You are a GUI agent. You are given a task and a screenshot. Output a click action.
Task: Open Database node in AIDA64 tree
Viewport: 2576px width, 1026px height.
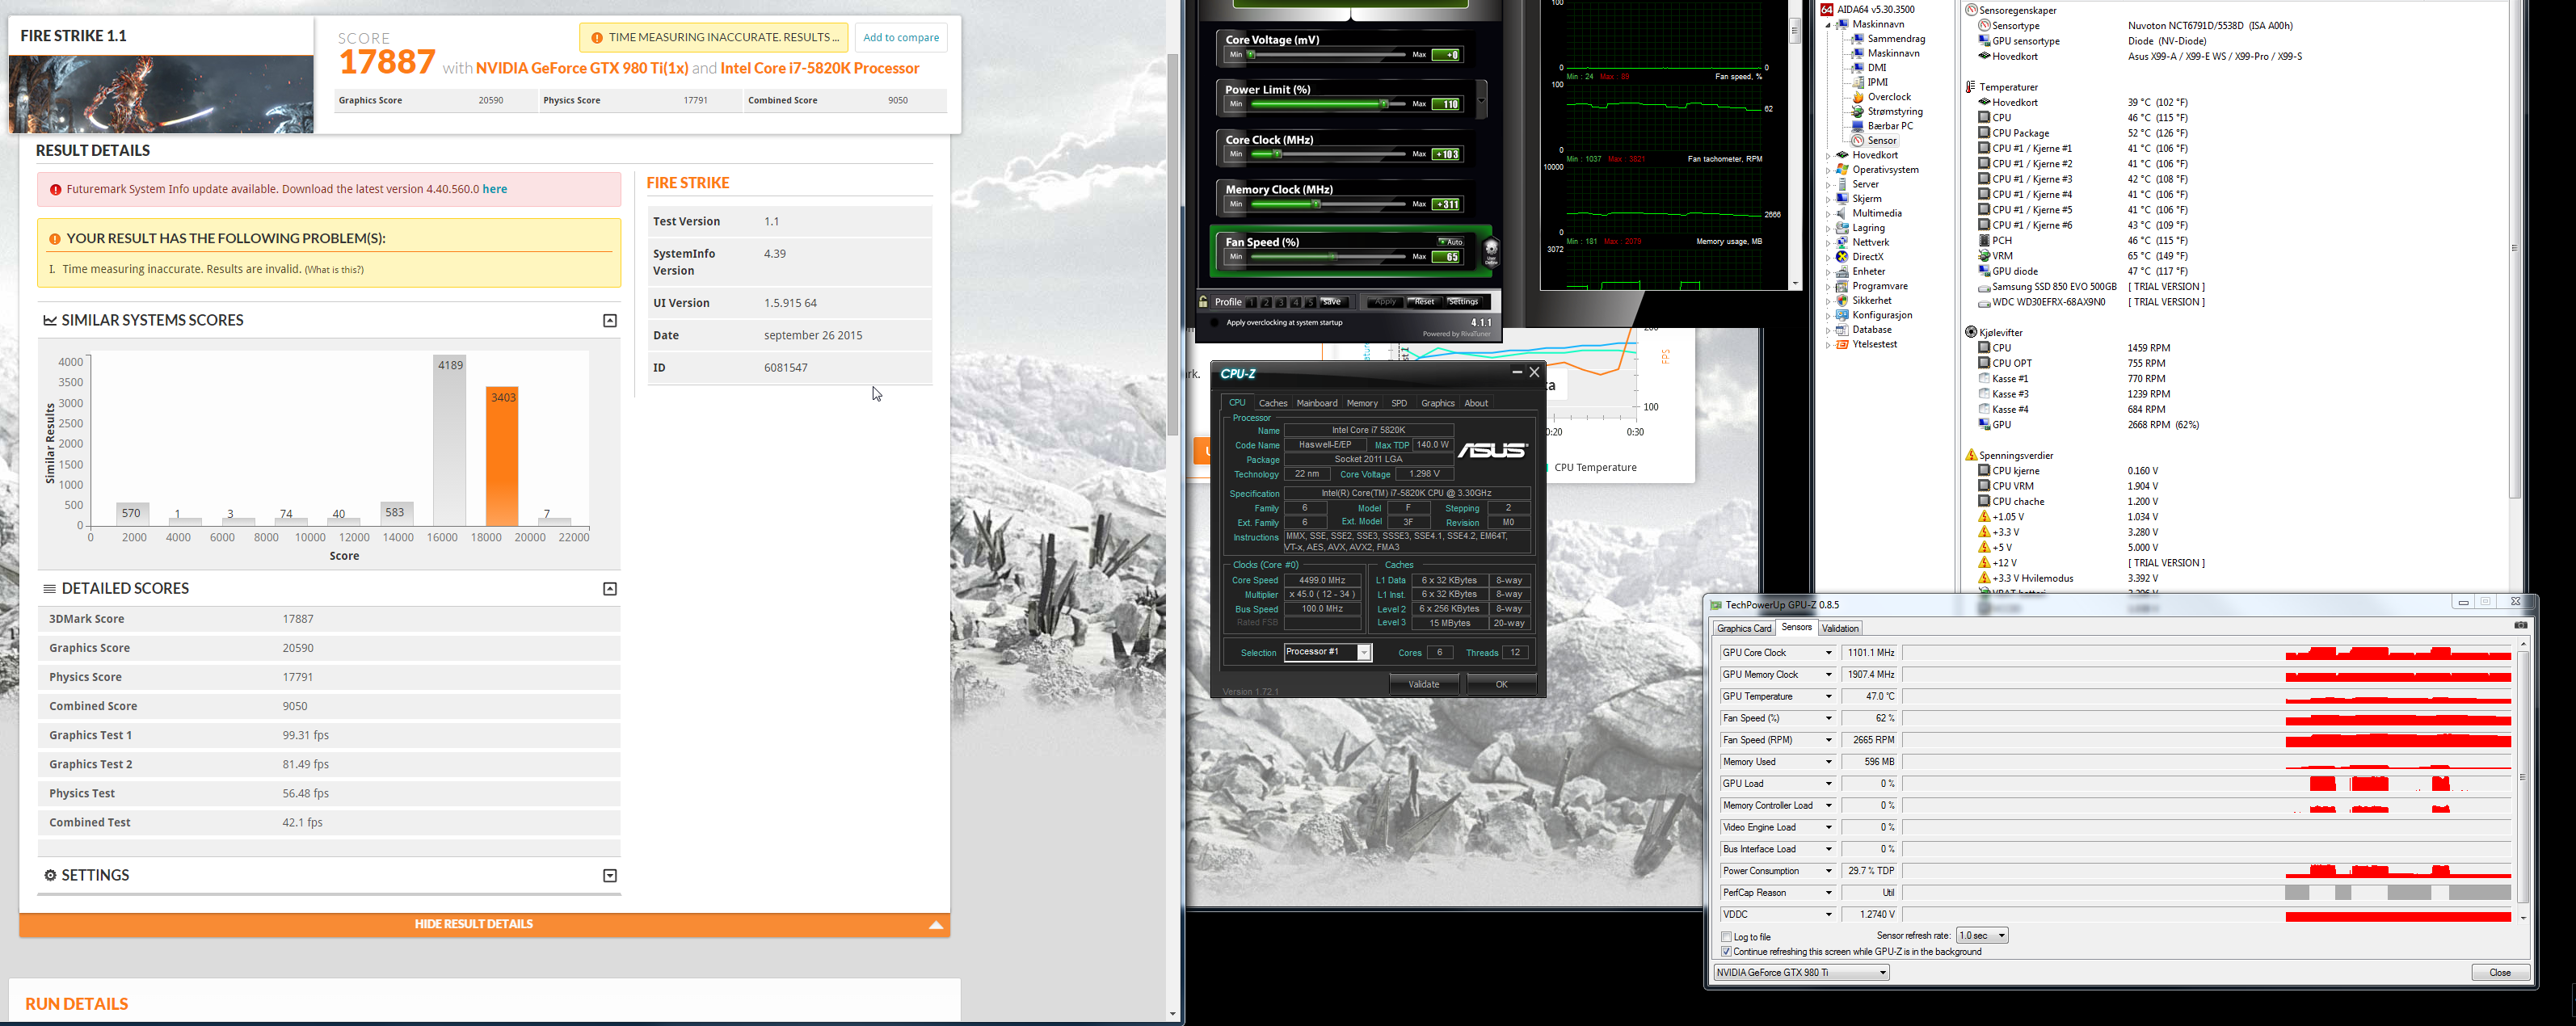coord(1863,329)
